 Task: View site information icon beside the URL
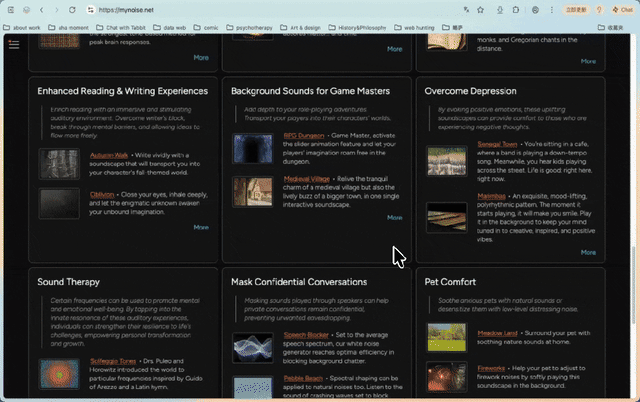click(91, 10)
